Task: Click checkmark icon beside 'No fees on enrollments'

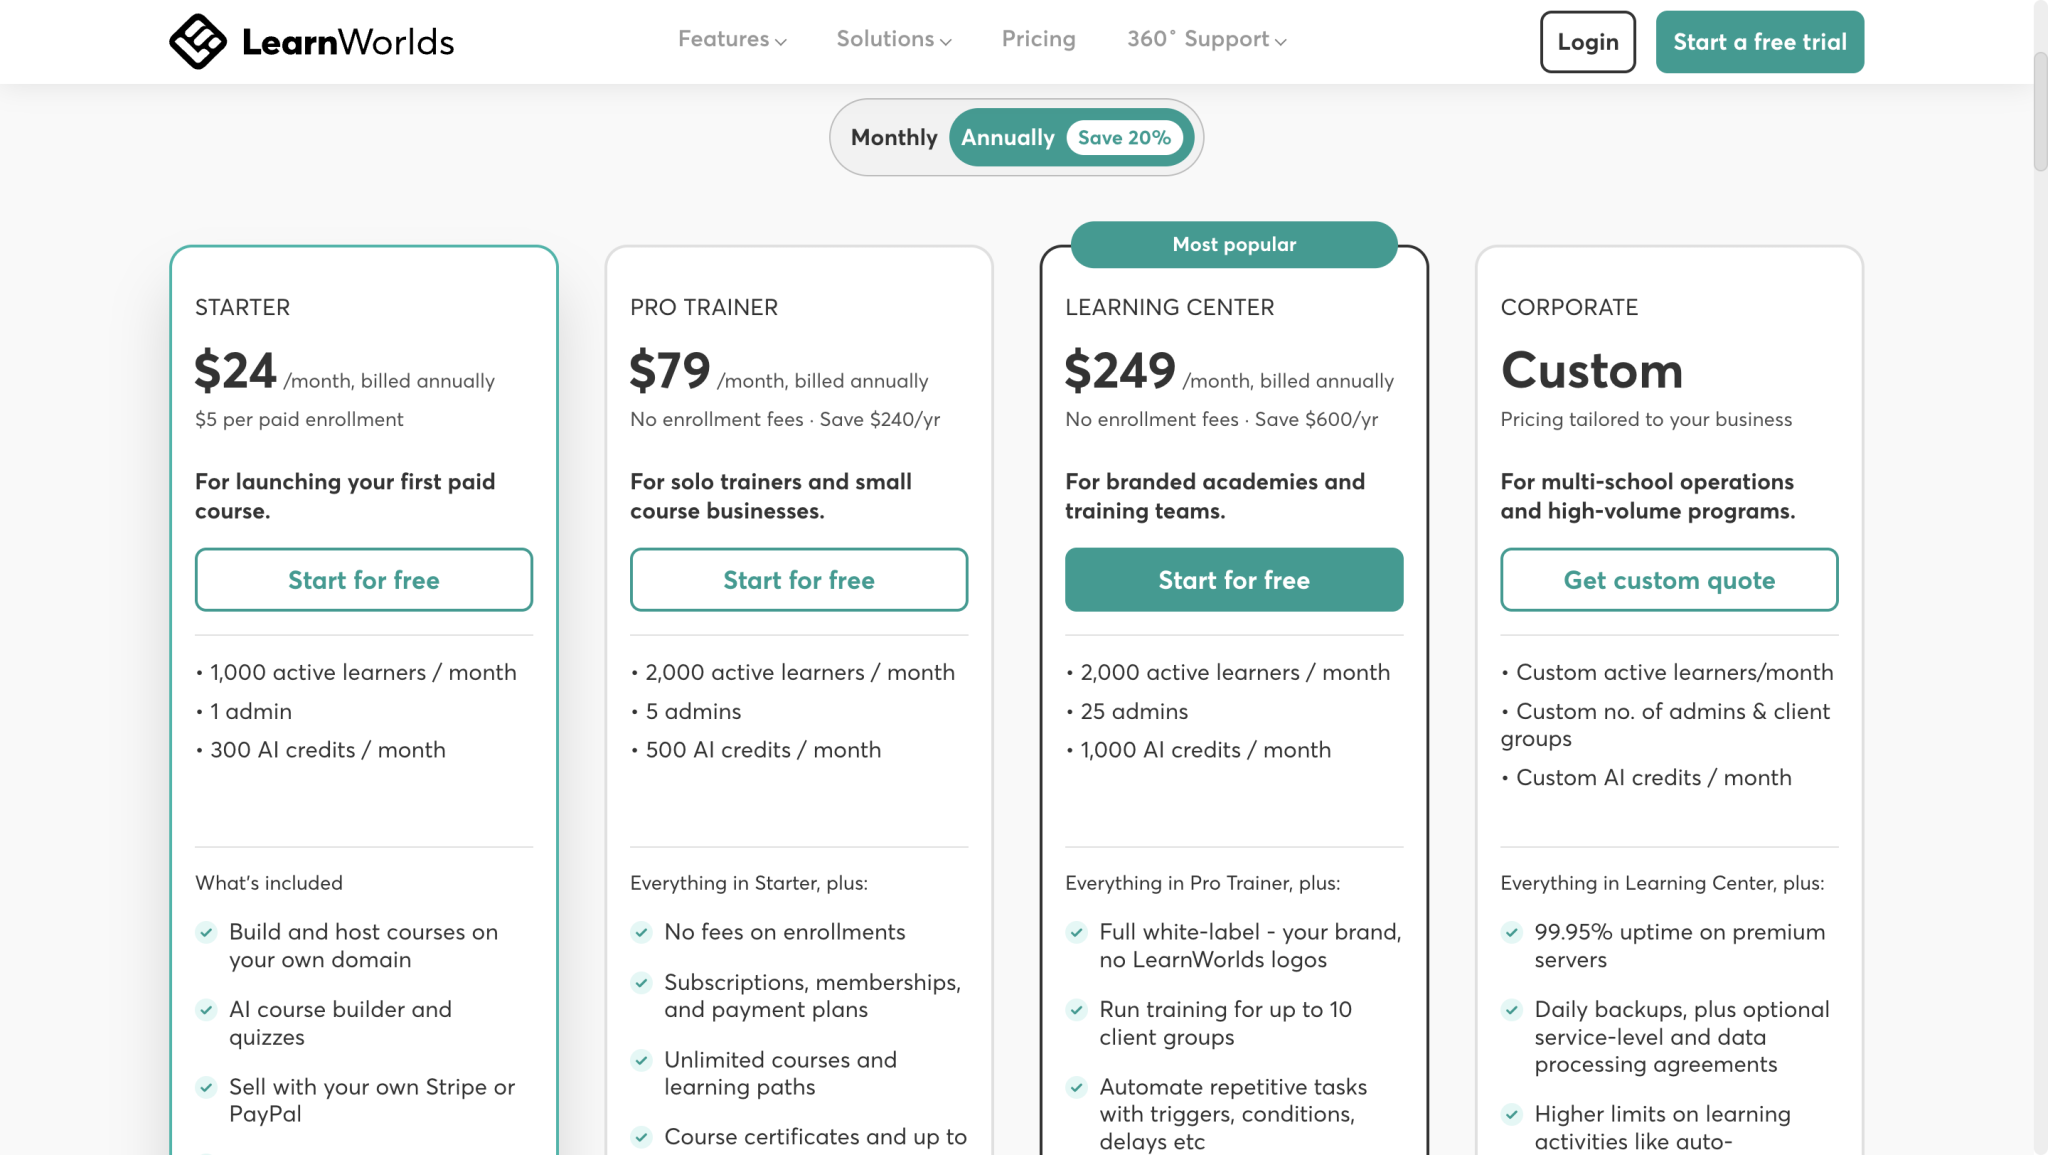Action: (x=641, y=932)
